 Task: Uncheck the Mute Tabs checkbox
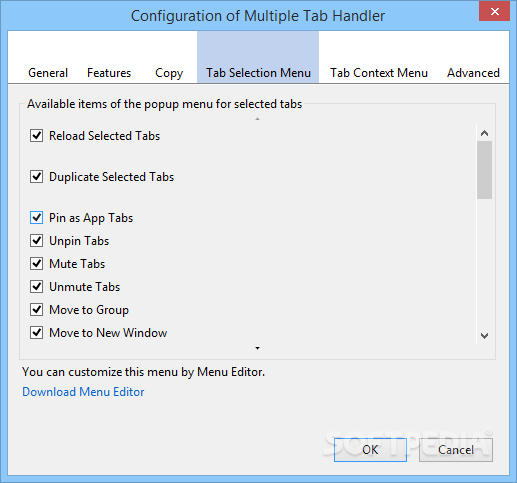[36, 264]
